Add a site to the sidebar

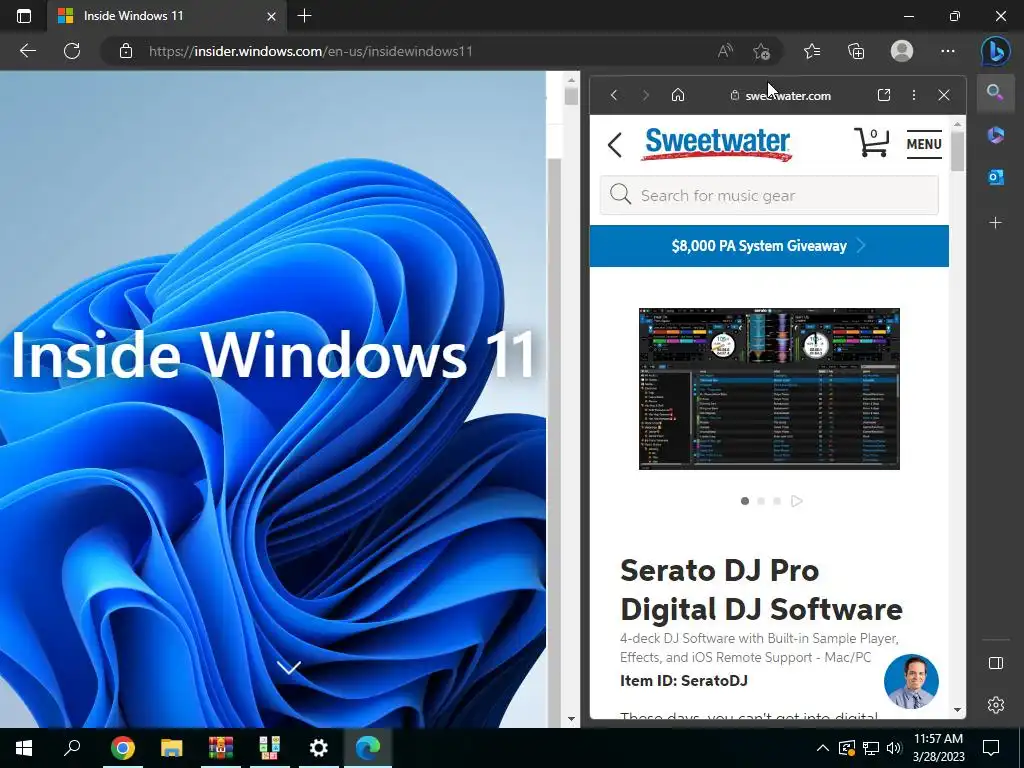995,223
